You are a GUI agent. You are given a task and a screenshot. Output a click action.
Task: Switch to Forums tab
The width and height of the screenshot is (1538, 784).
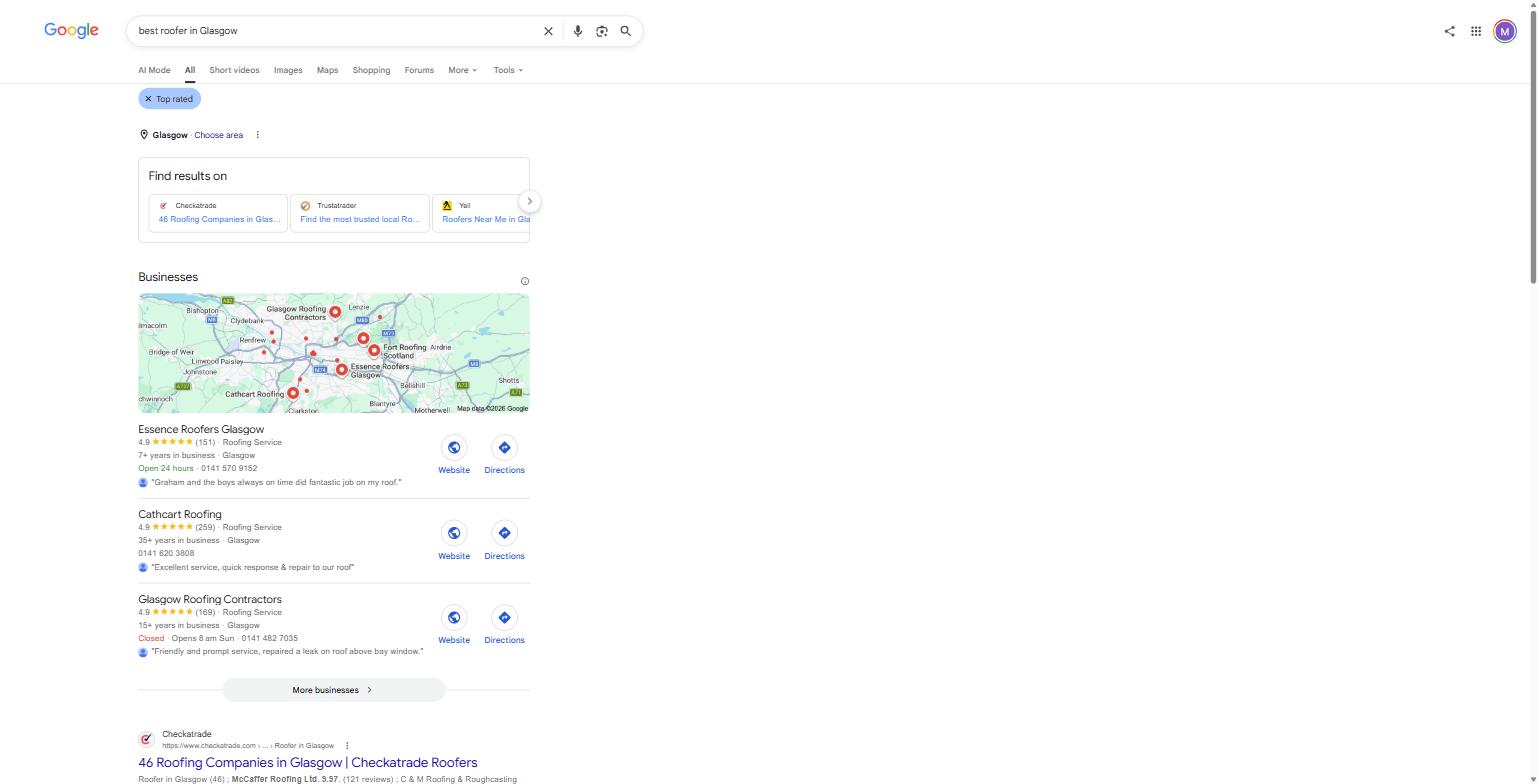pyautogui.click(x=419, y=70)
